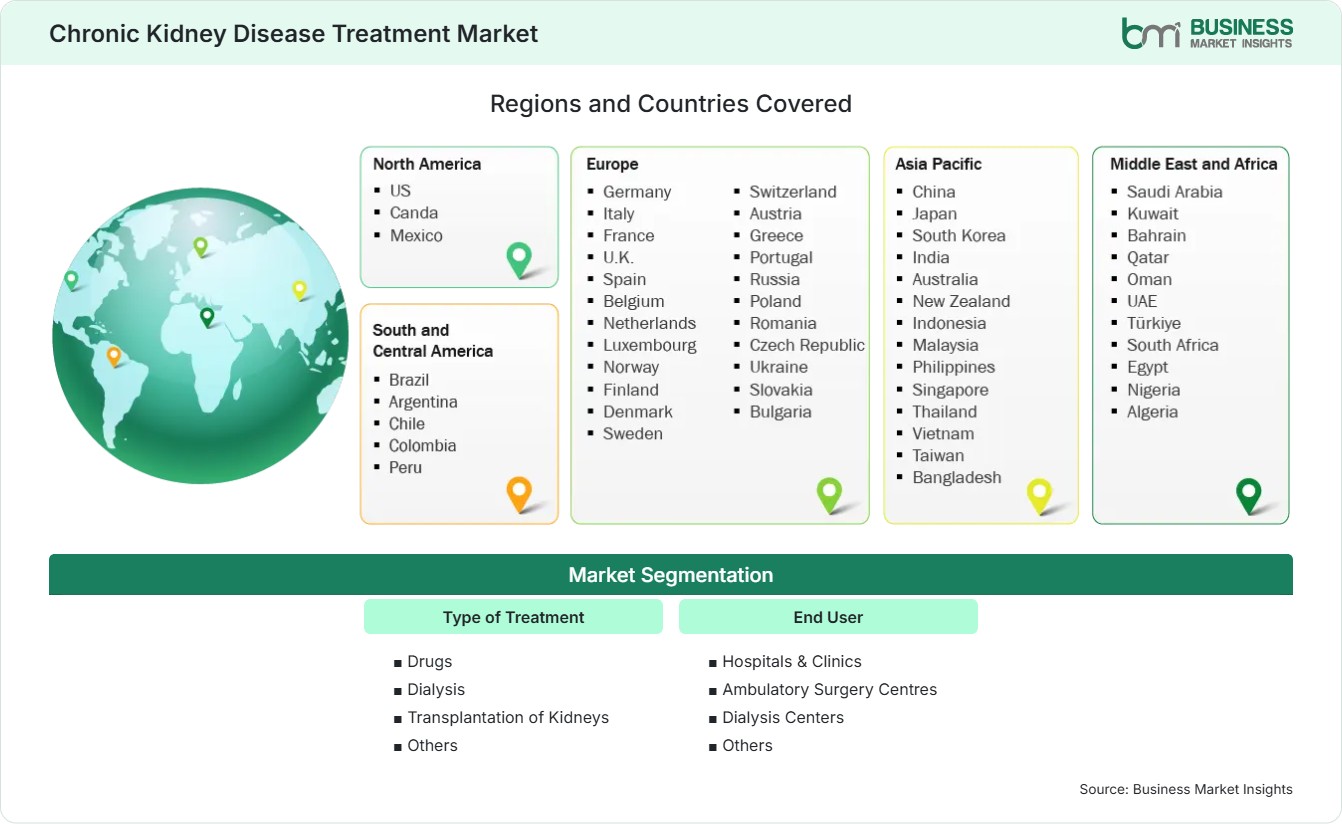Click Russia in the Europe list
Screen dimensions: 1342x824
(x=775, y=280)
